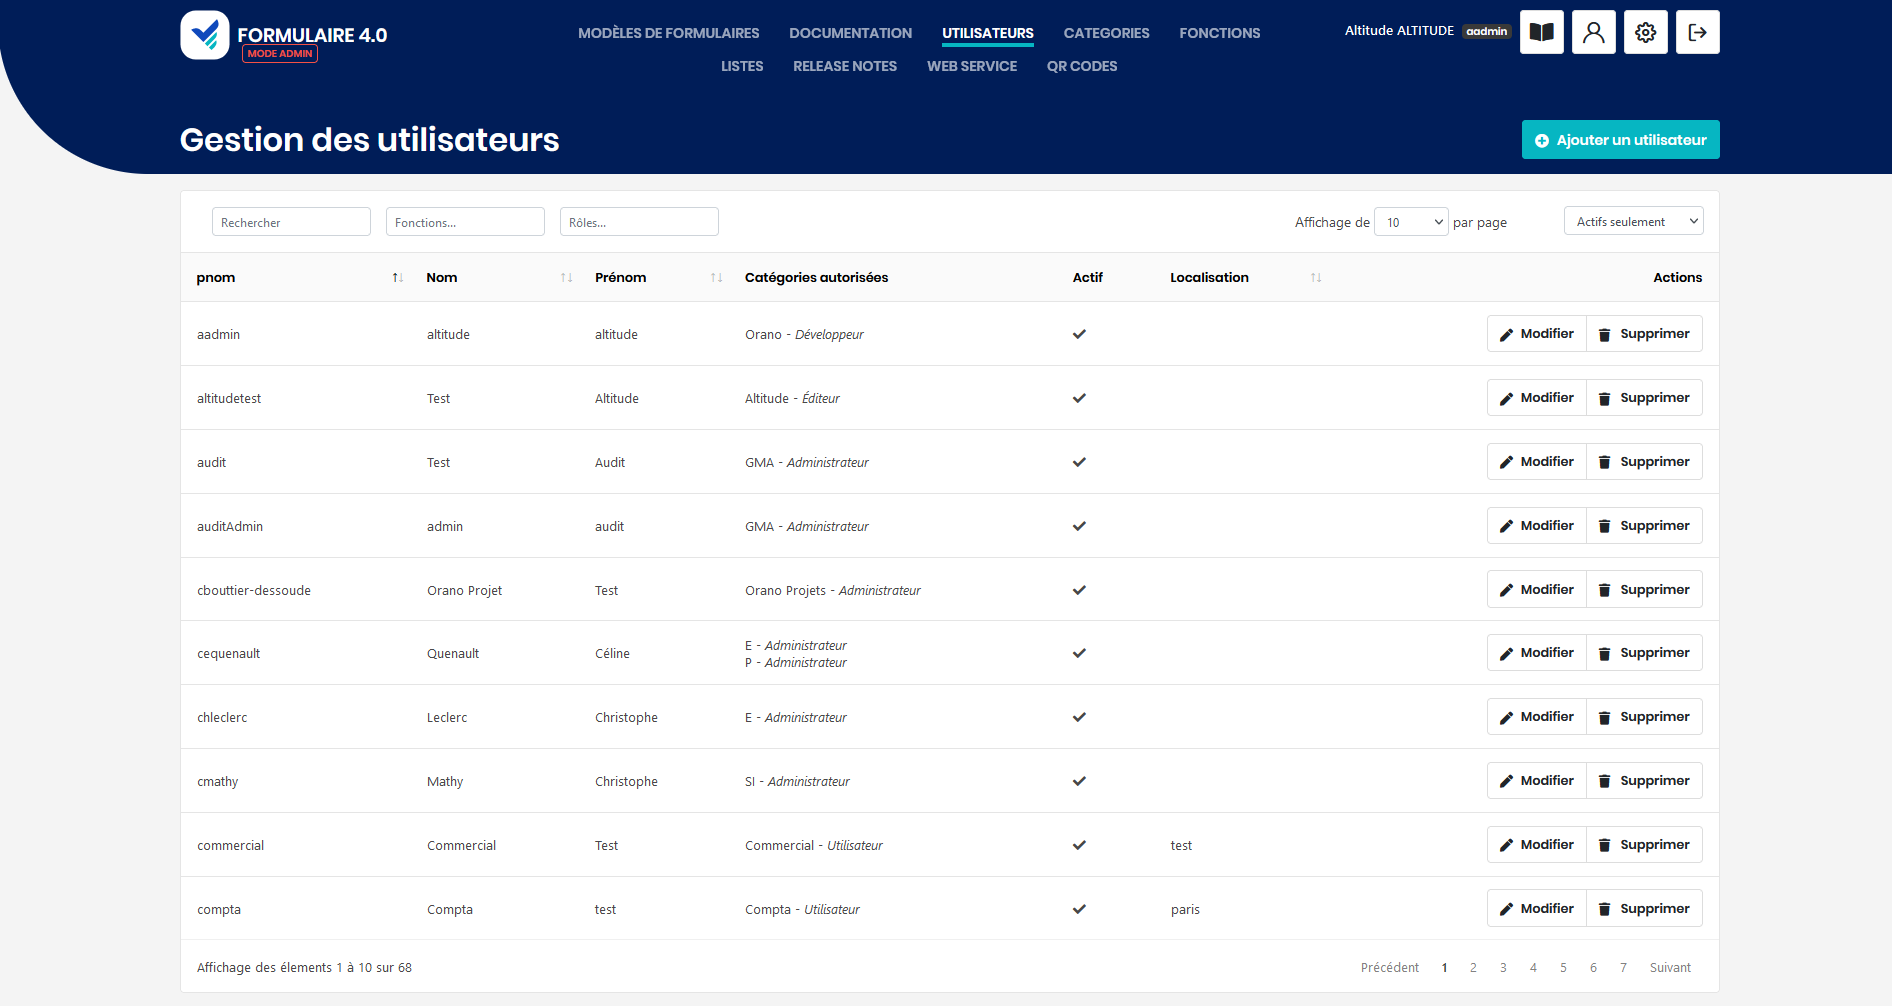Click the active checkmark for compta
The height and width of the screenshot is (1006, 1892).
[x=1079, y=909]
